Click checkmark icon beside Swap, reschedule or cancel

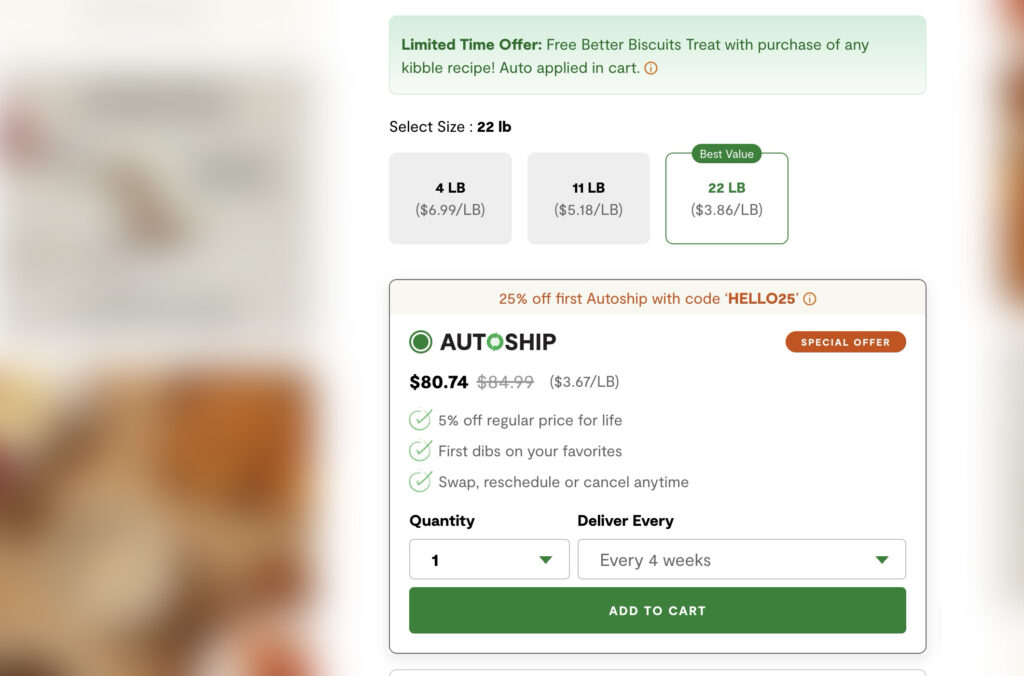(x=420, y=481)
